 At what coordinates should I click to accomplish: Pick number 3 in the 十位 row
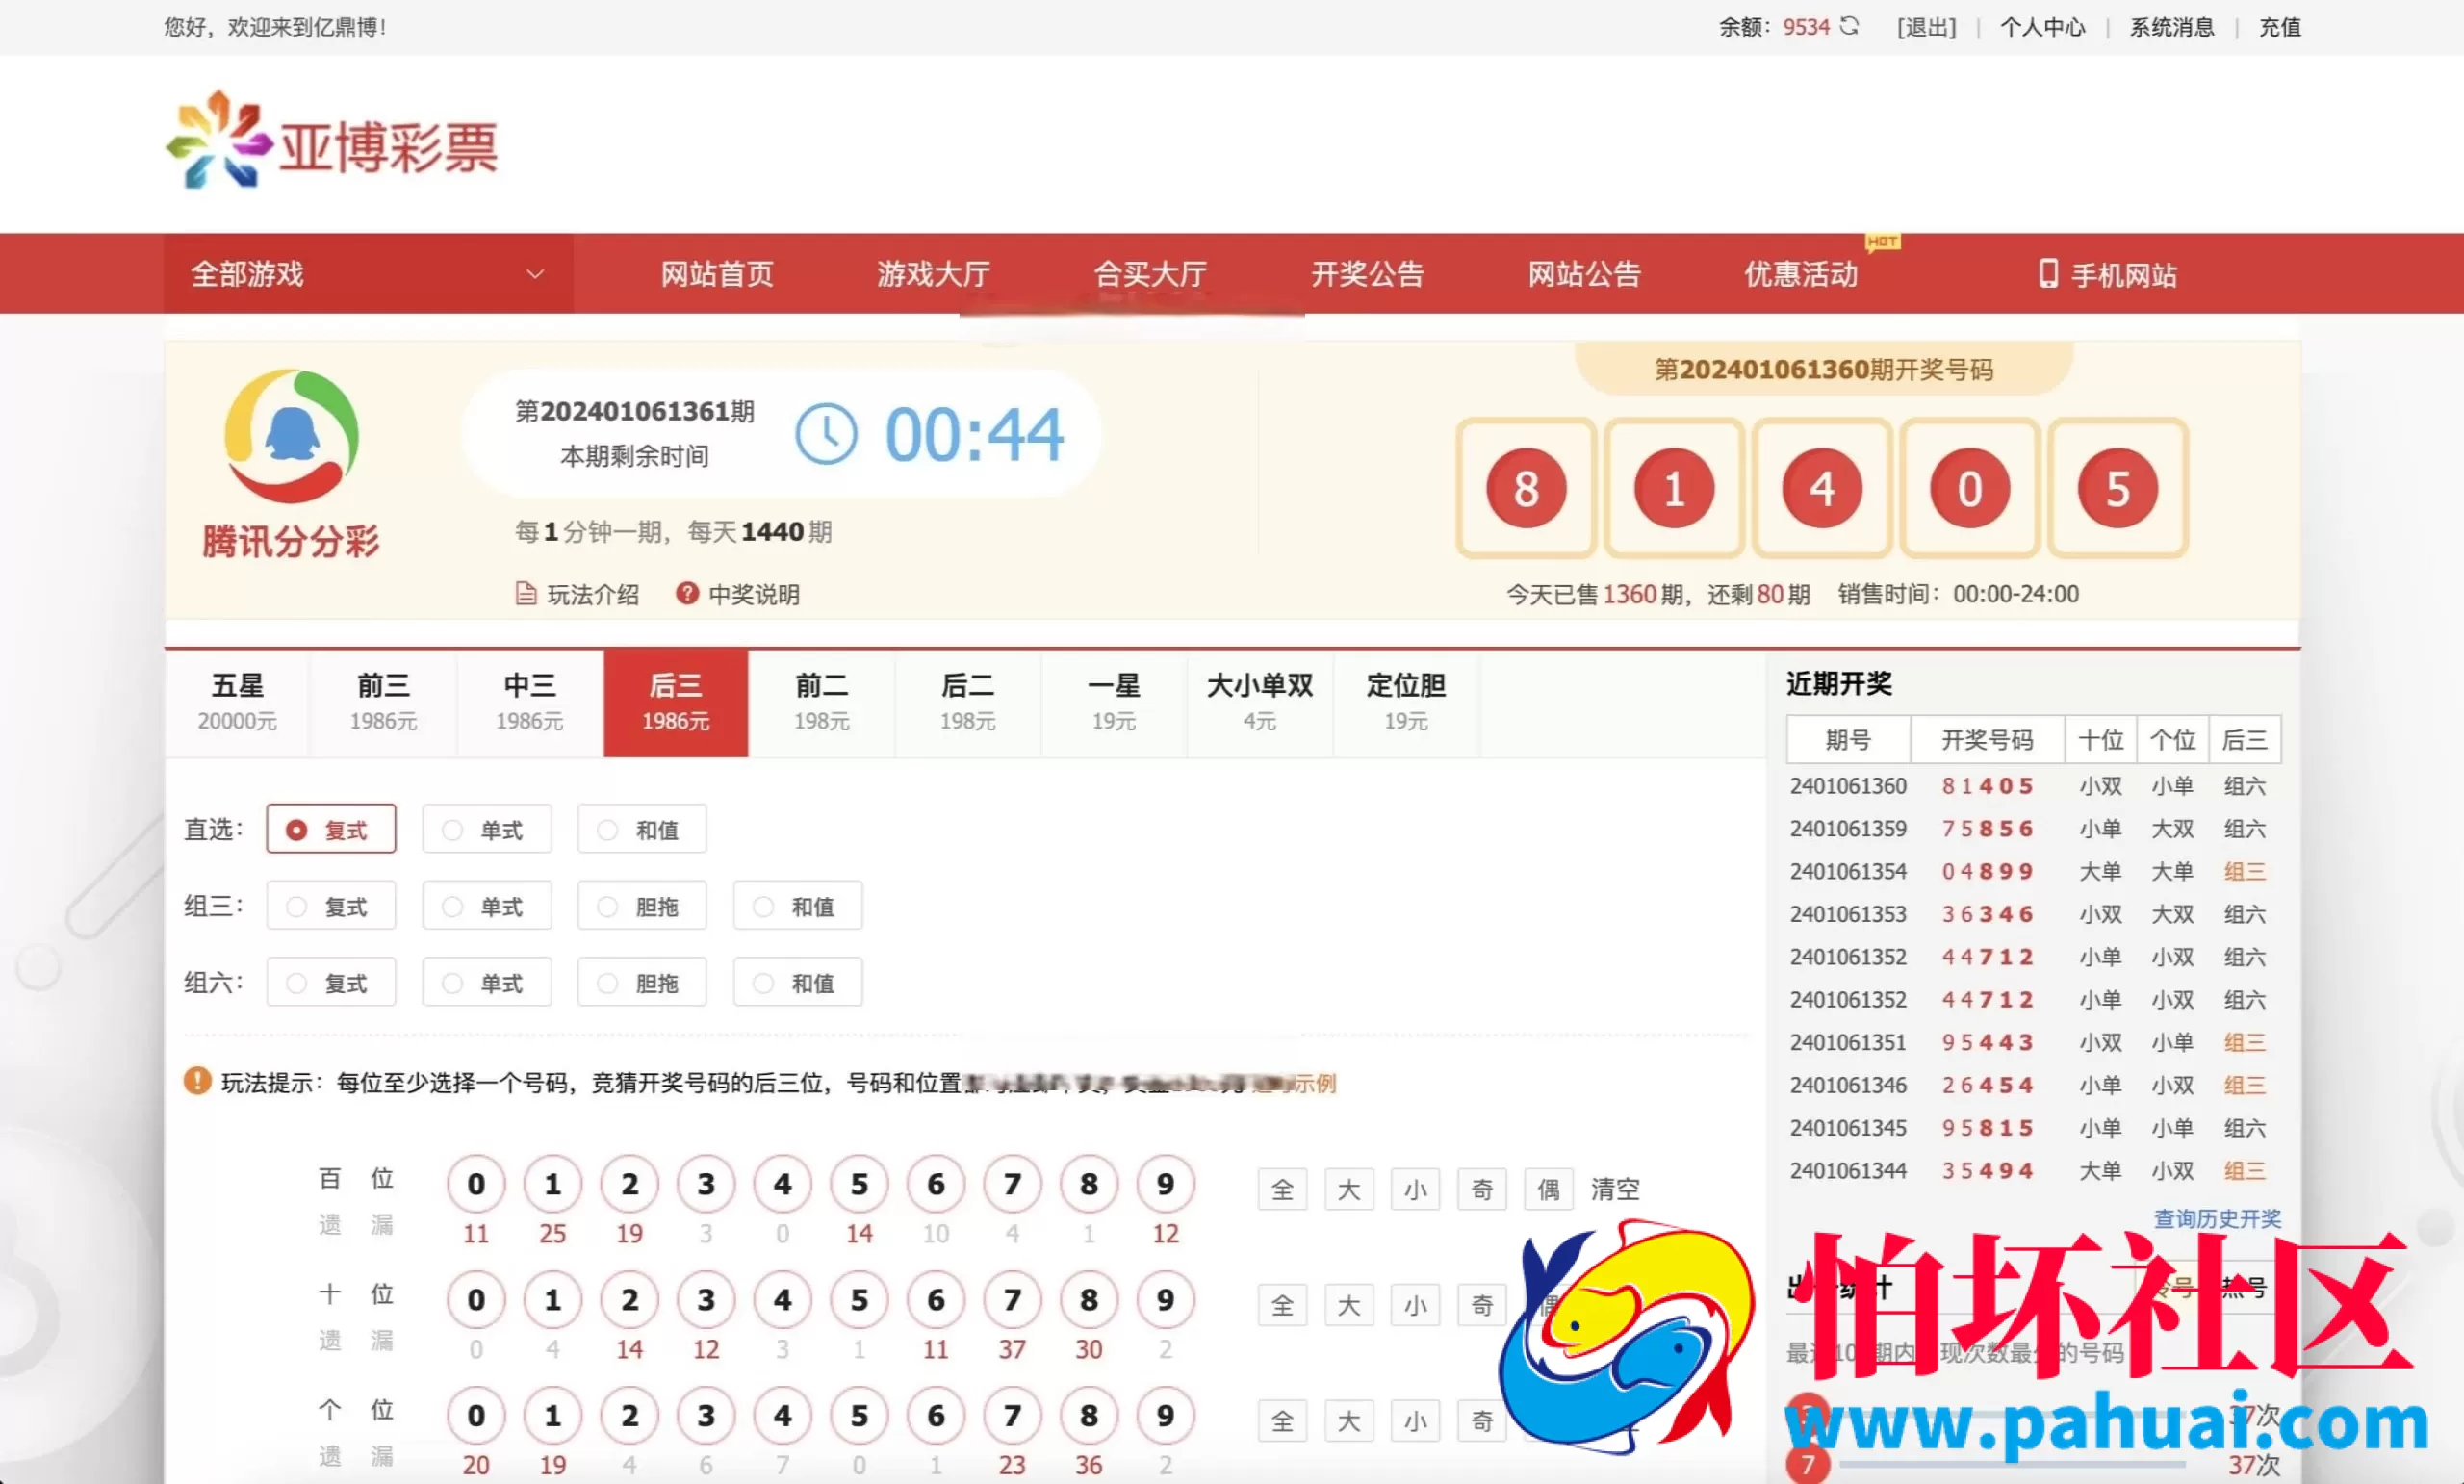tap(706, 1300)
